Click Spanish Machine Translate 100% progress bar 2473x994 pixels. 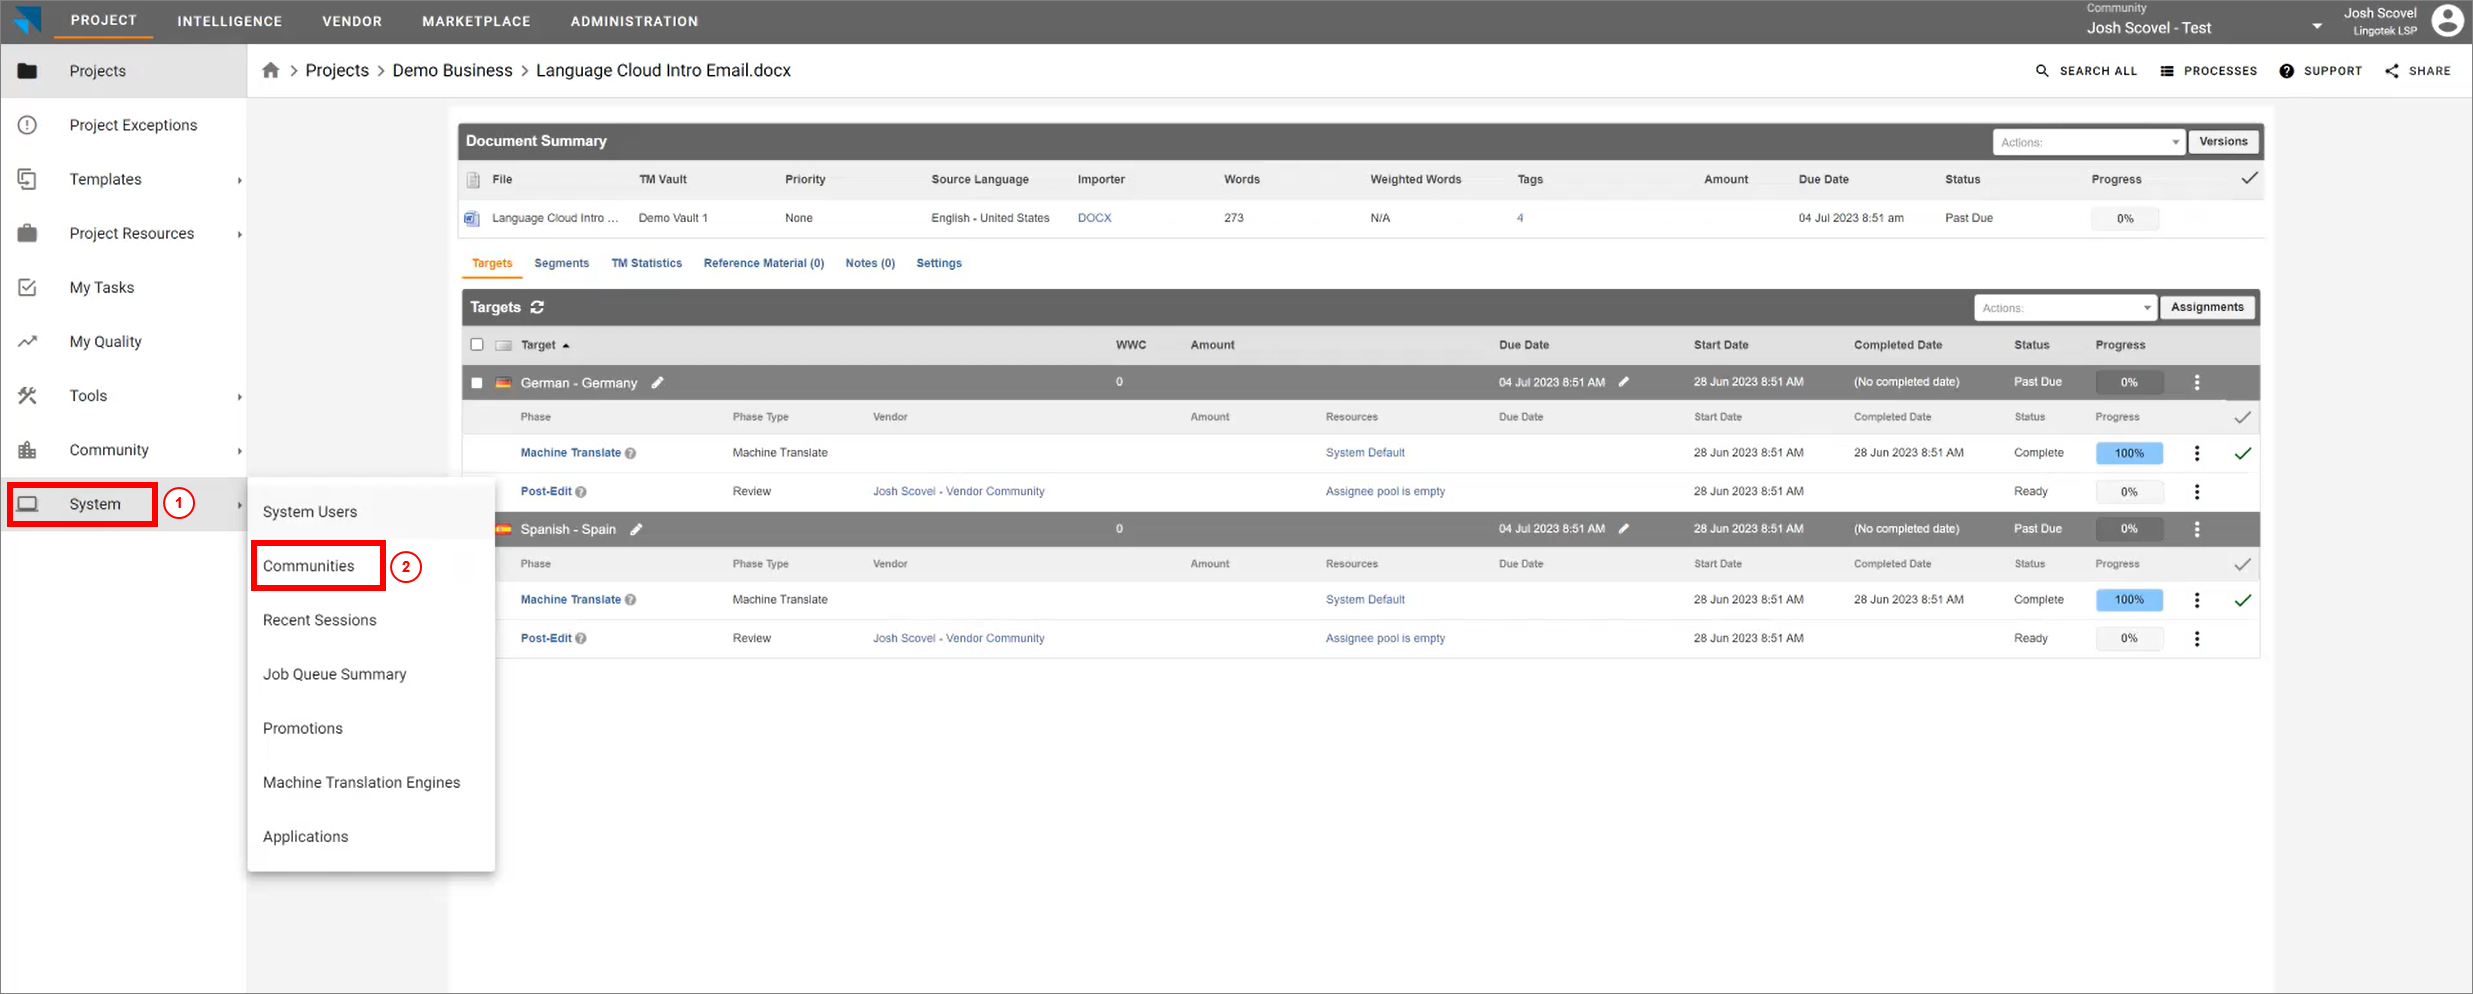click(2129, 600)
